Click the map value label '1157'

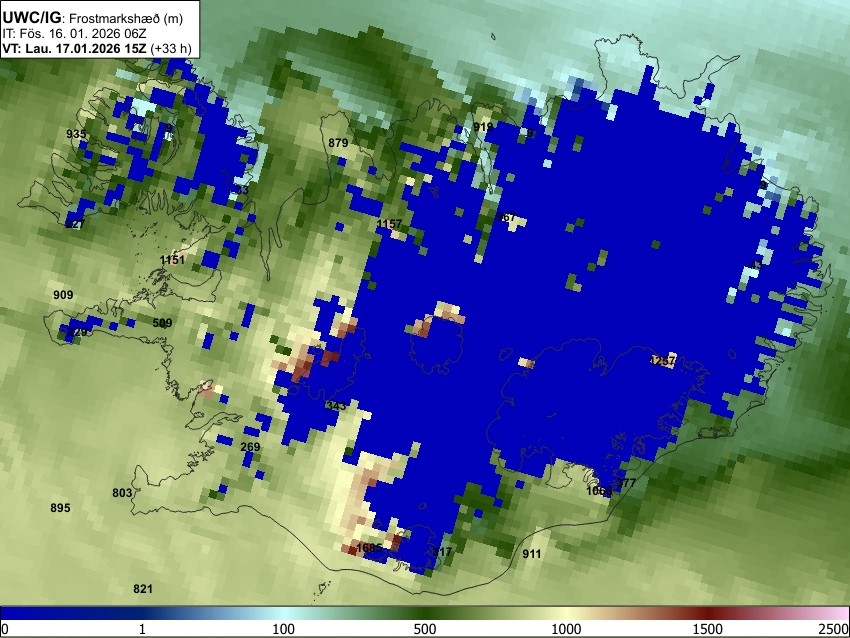click(389, 223)
